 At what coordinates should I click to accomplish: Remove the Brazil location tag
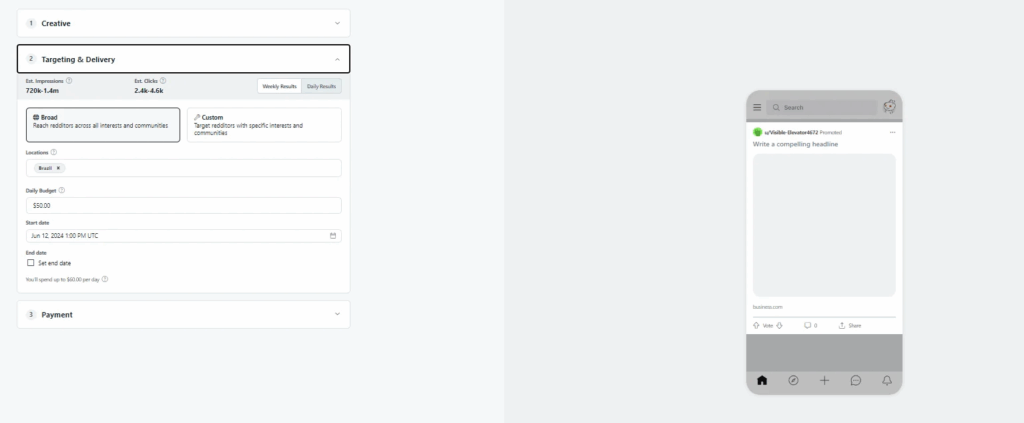pyautogui.click(x=58, y=168)
